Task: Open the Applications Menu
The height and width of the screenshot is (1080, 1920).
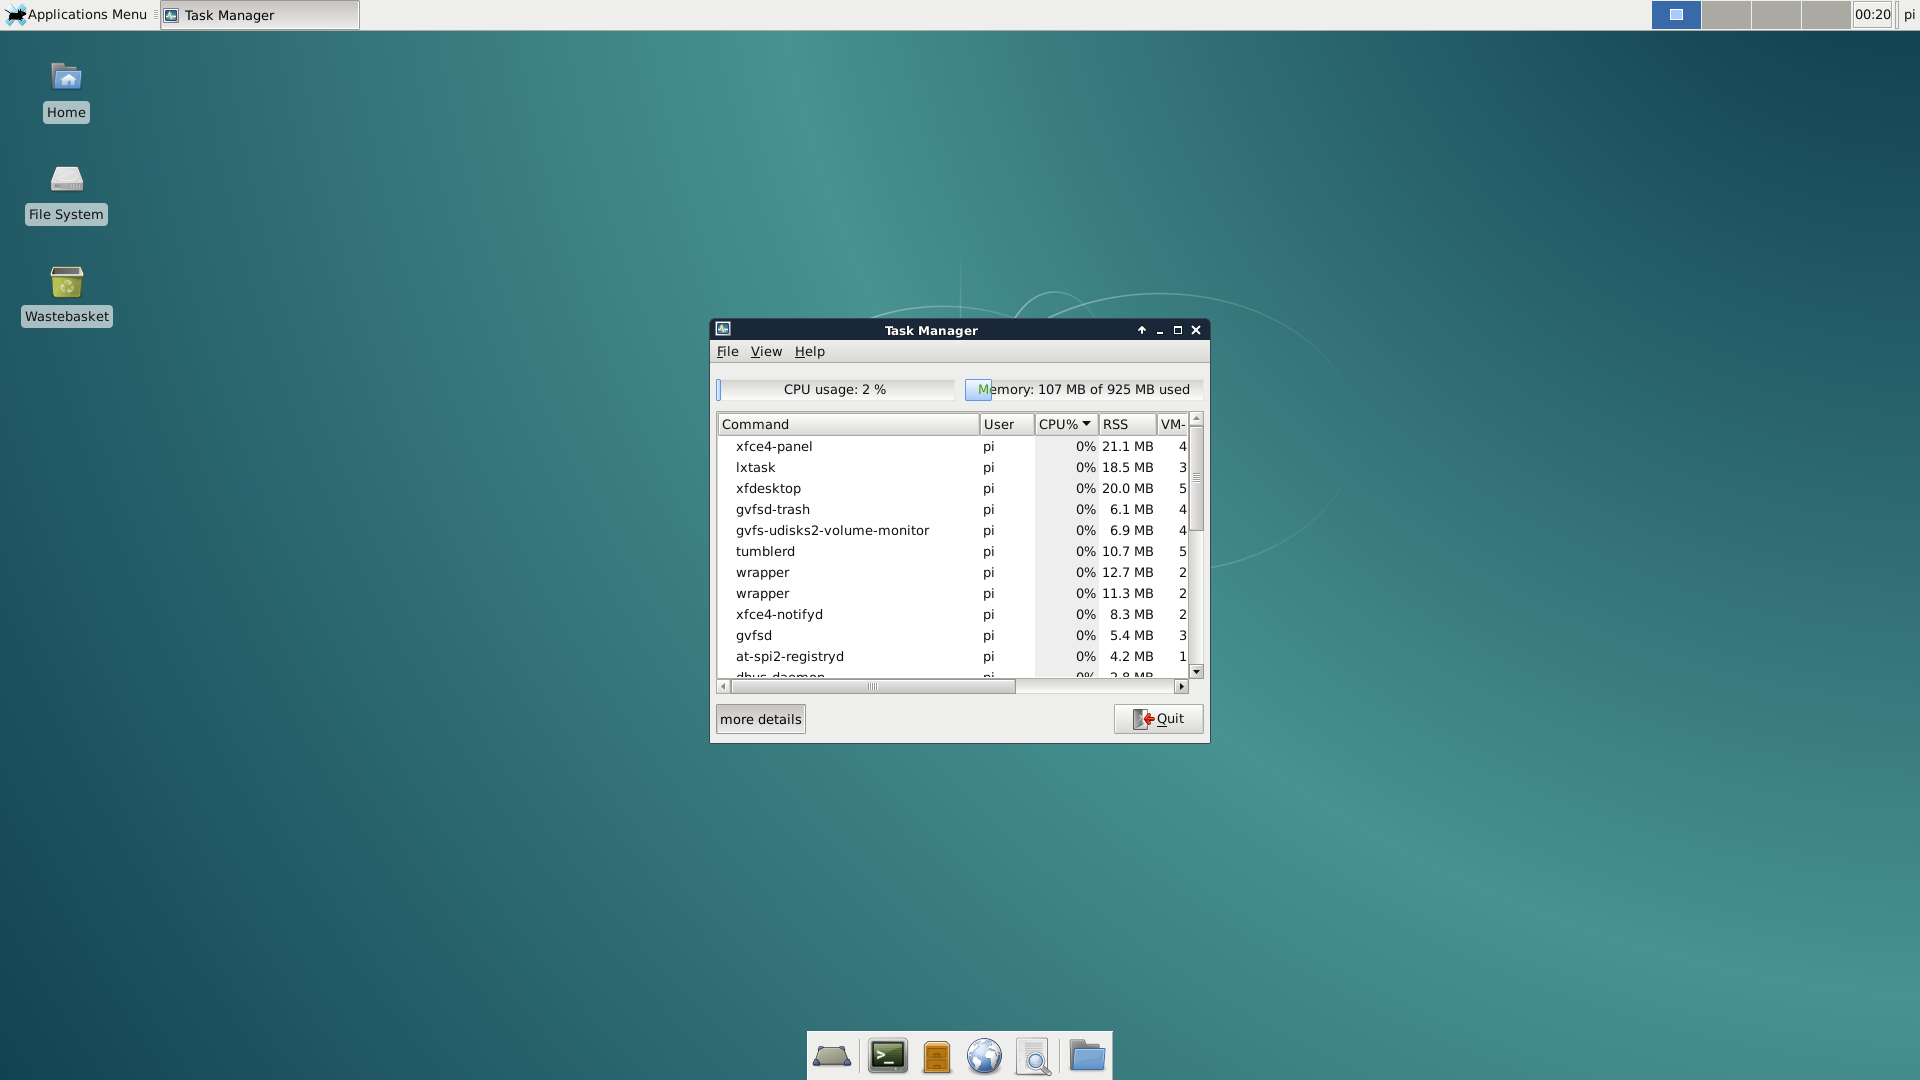Action: point(78,15)
